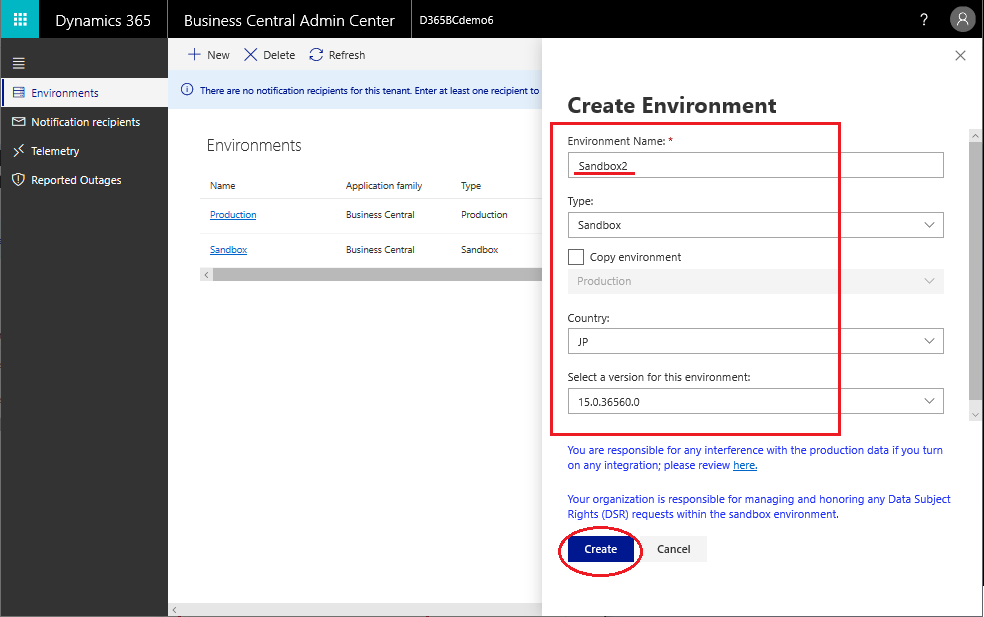This screenshot has height=617, width=984.
Task: Open Telemetry in the sidebar
Action: pyautogui.click(x=85, y=151)
